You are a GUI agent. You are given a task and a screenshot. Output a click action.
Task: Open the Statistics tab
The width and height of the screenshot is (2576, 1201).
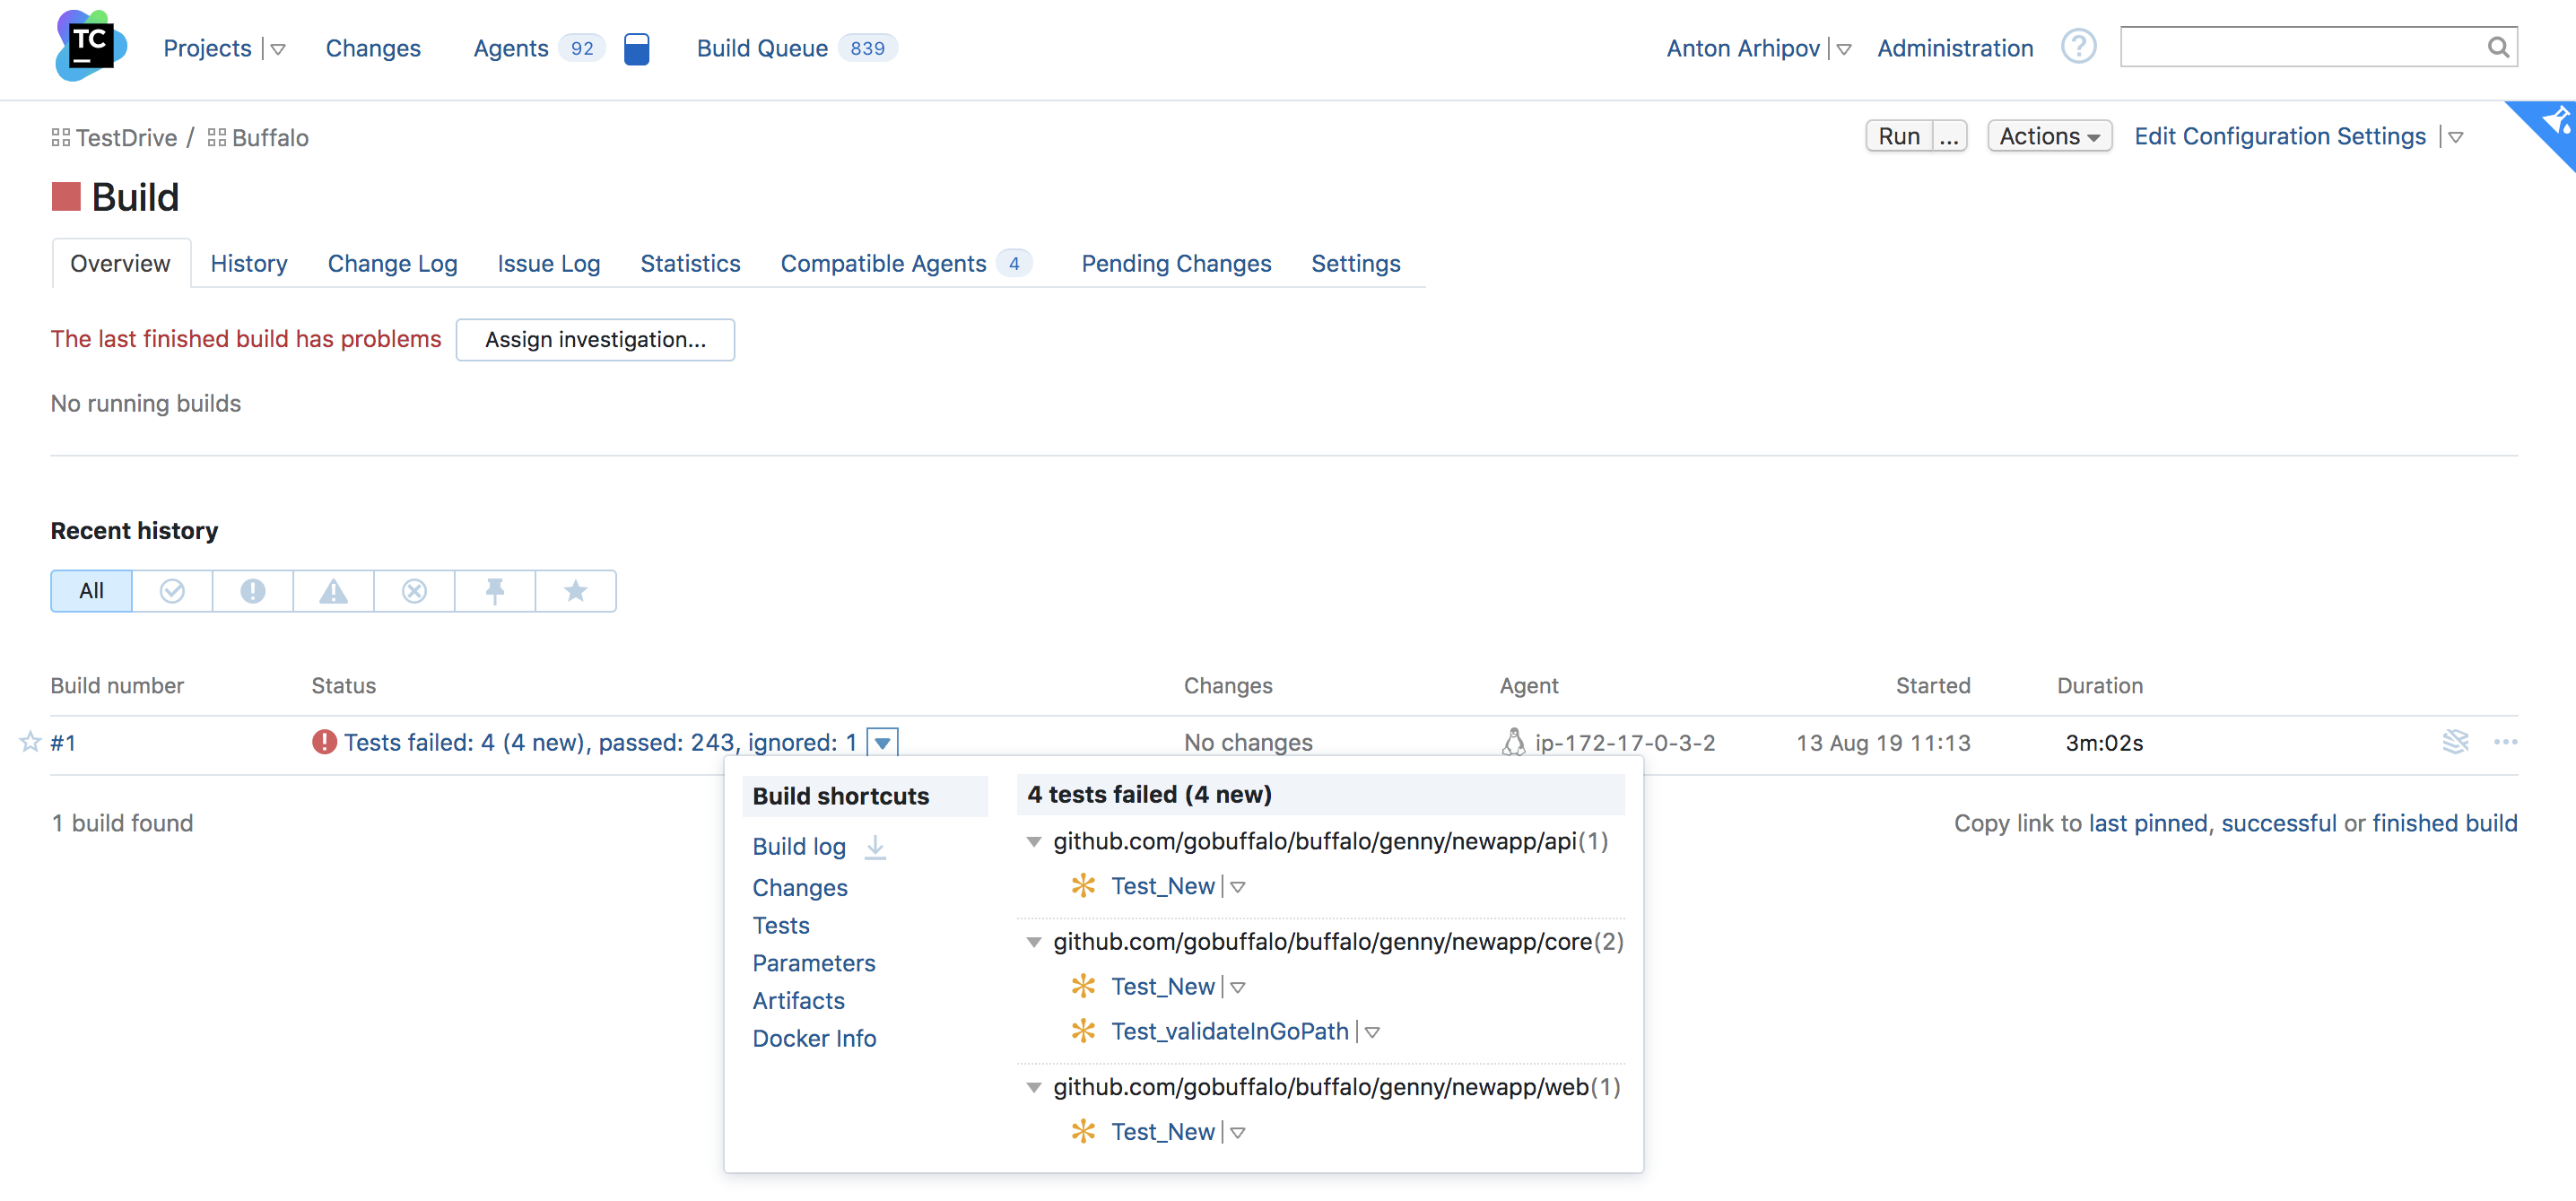pos(688,263)
